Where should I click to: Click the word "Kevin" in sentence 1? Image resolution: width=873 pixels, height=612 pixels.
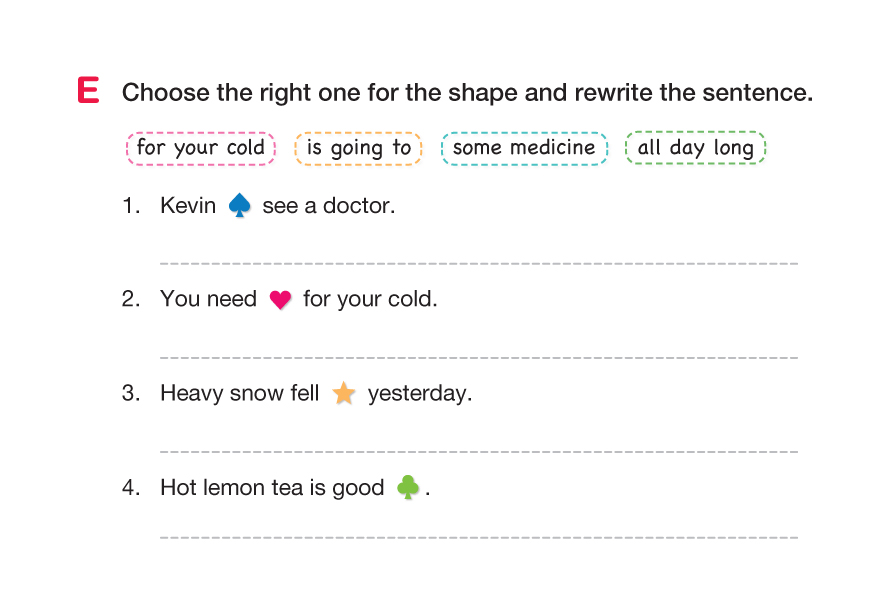point(188,206)
